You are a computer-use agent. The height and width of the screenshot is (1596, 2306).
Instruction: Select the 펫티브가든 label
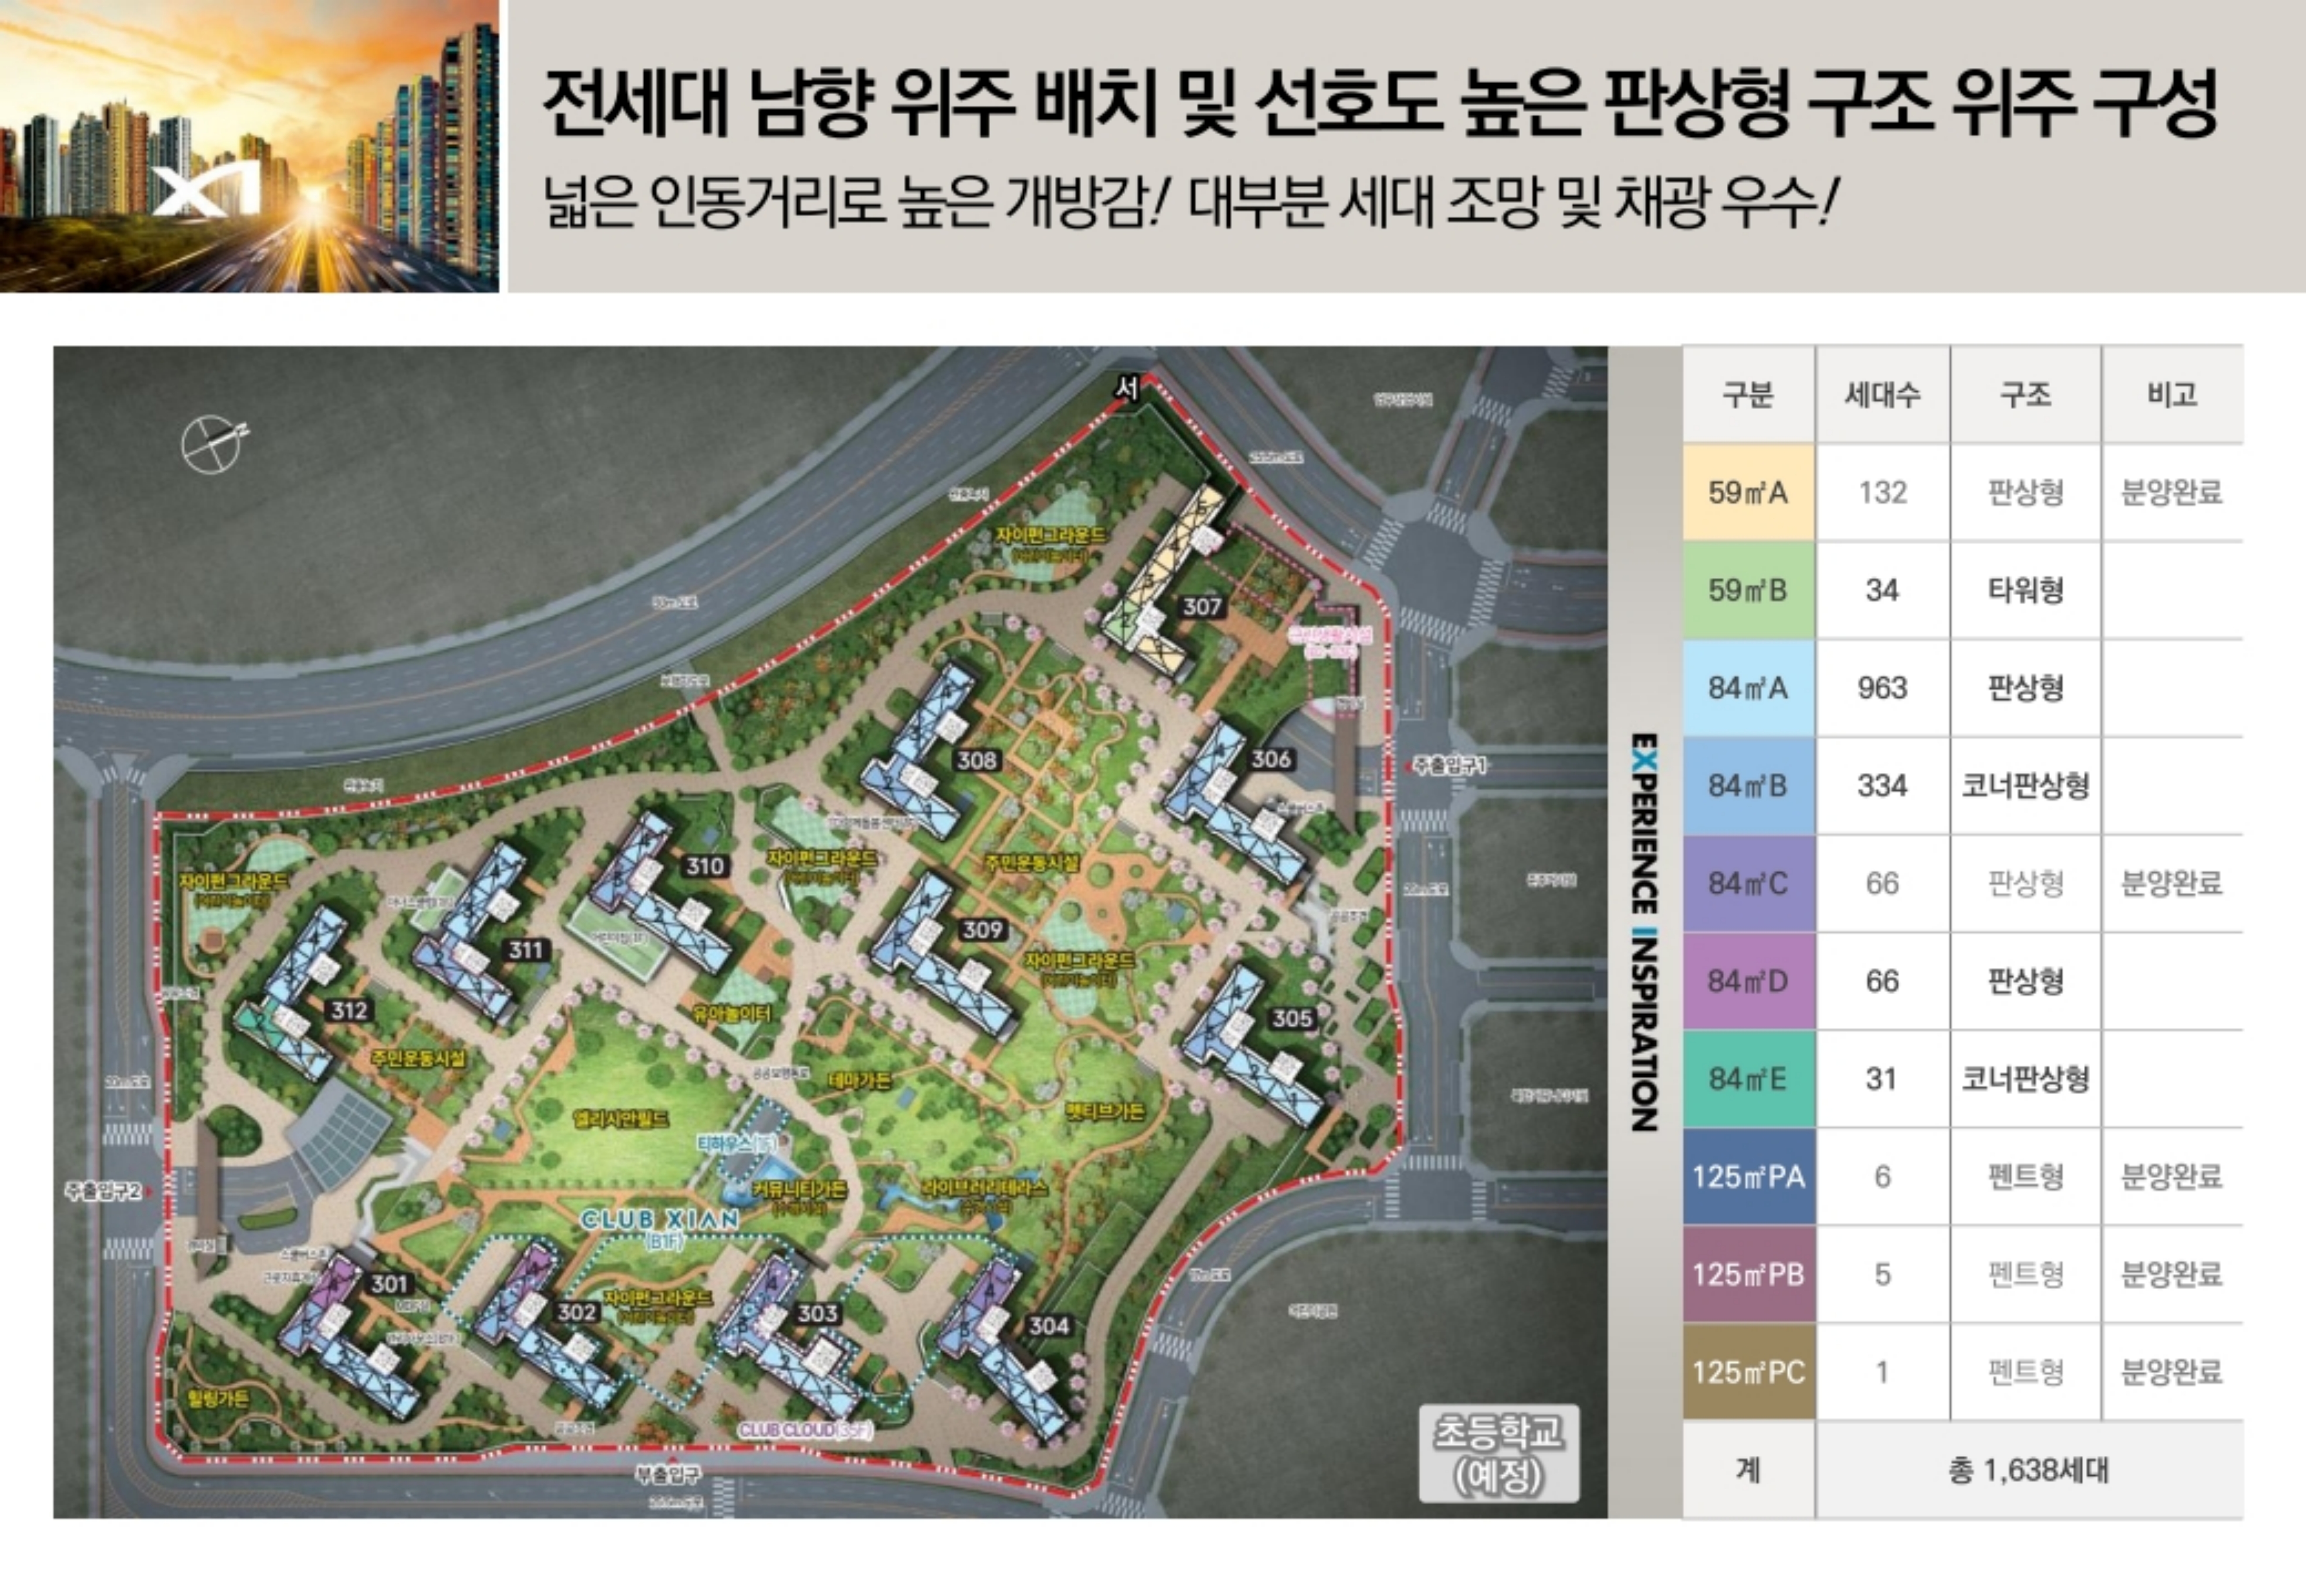(x=1104, y=1111)
